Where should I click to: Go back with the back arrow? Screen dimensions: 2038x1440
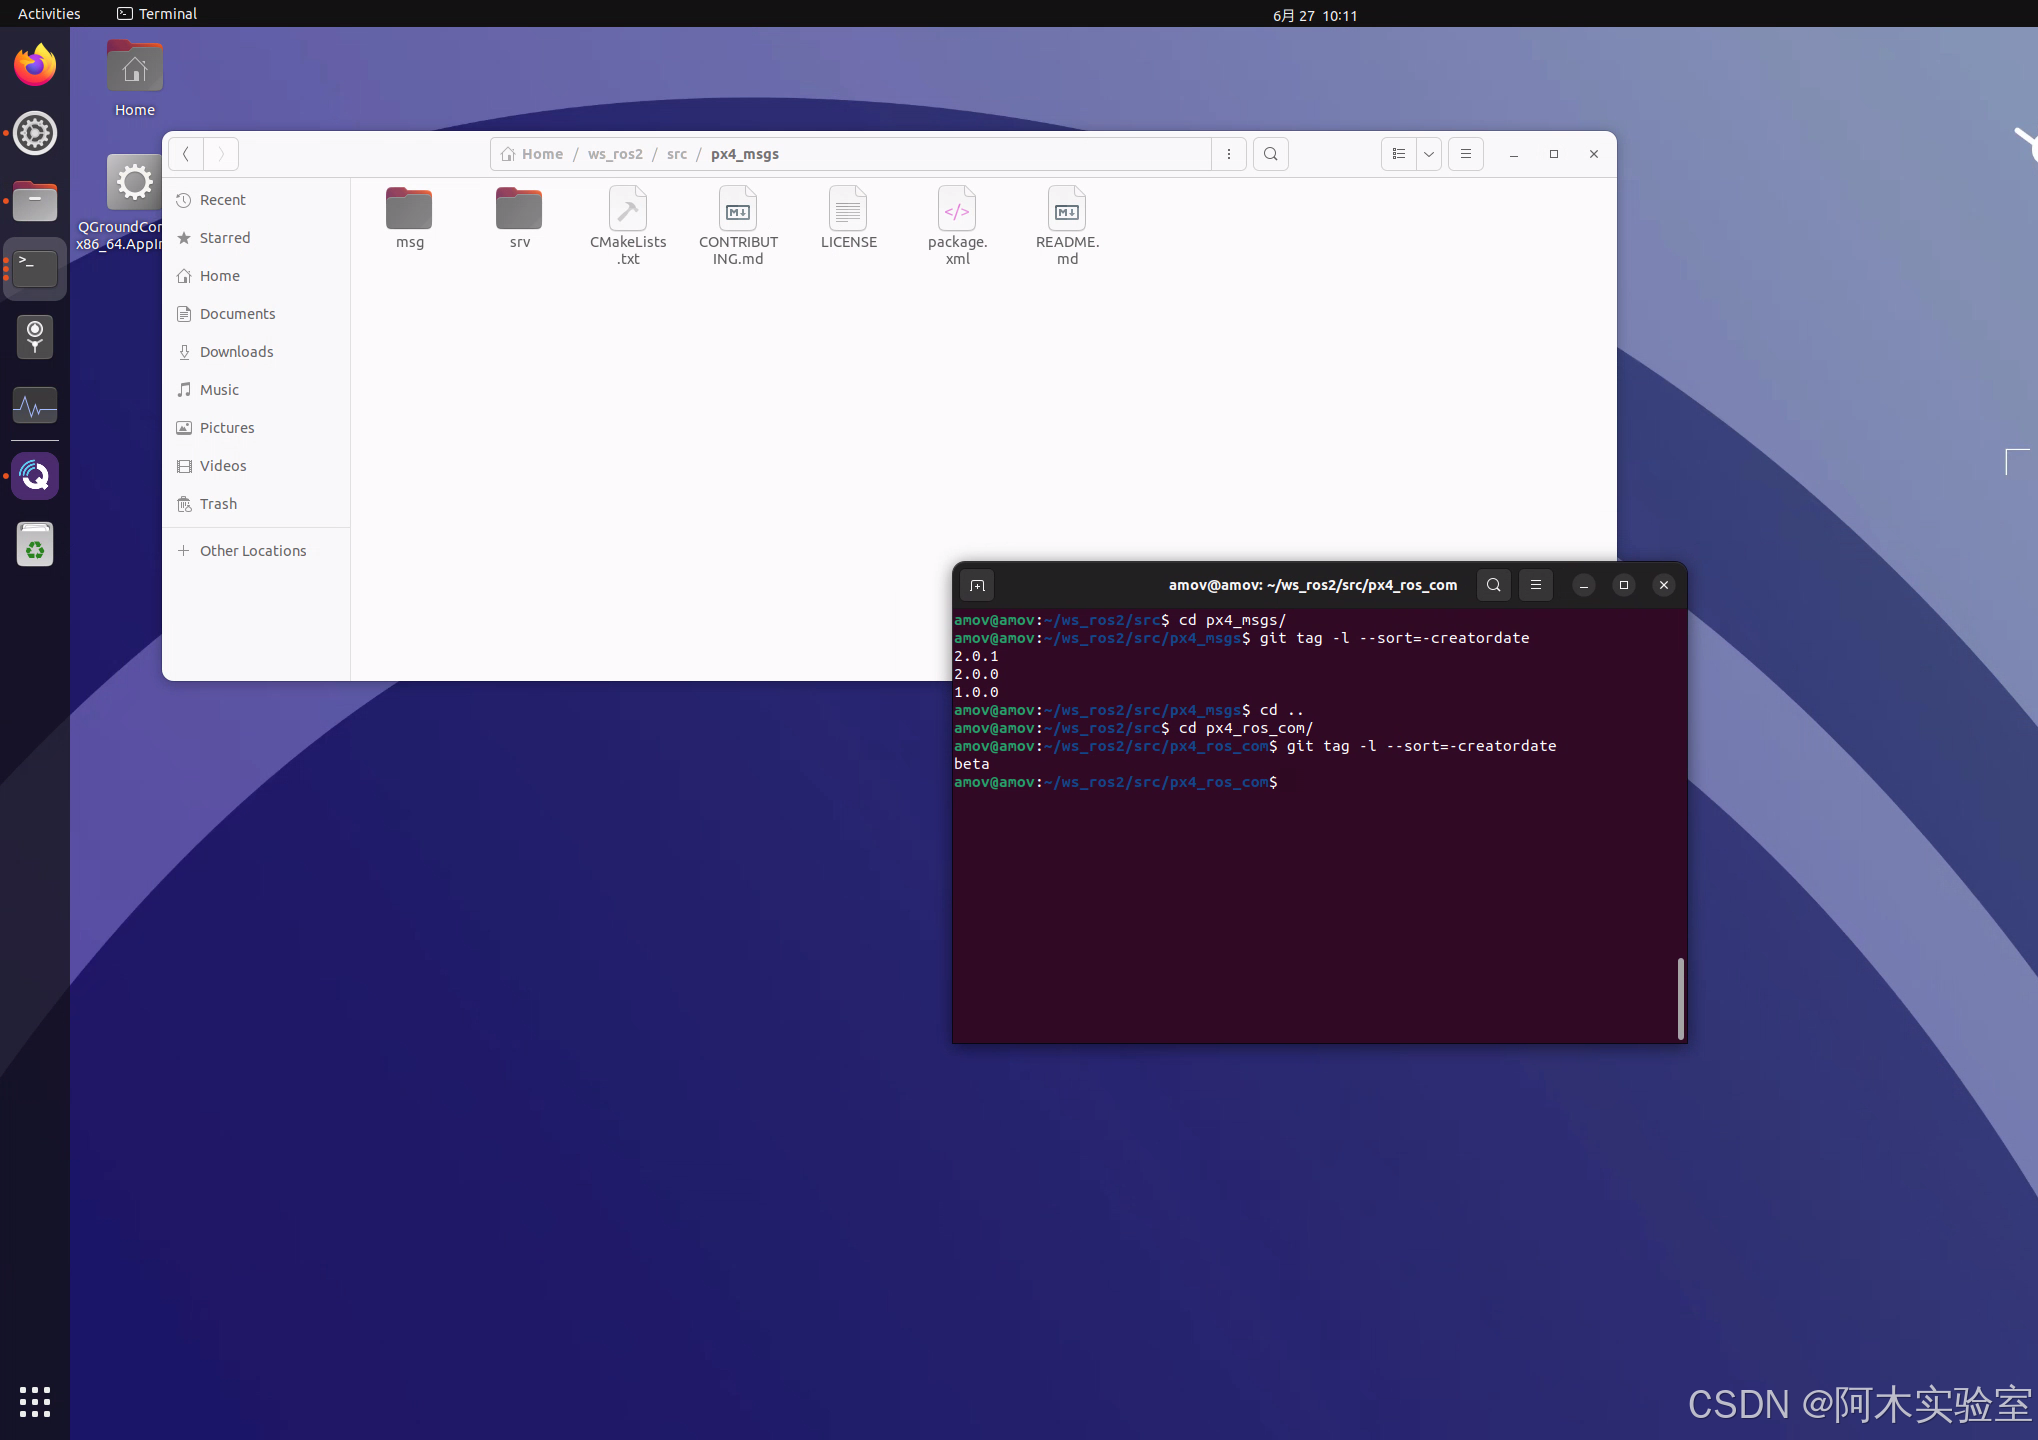point(186,154)
